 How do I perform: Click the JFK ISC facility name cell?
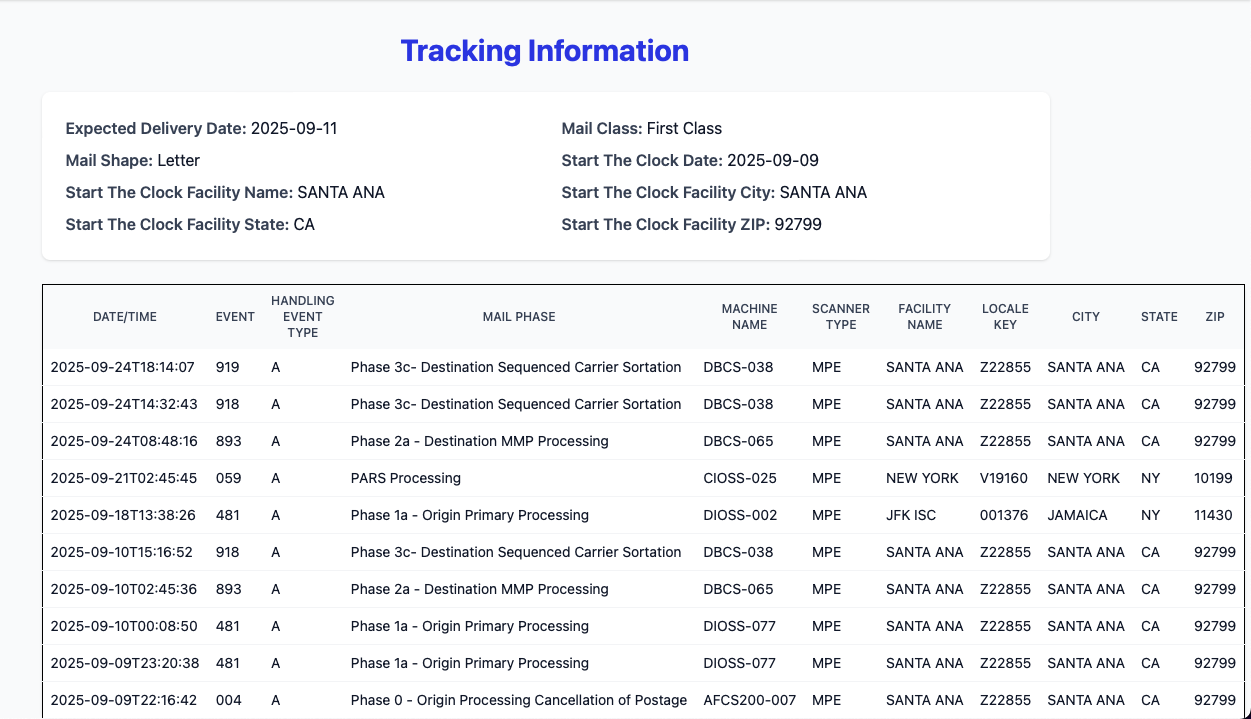pyautogui.click(x=911, y=515)
